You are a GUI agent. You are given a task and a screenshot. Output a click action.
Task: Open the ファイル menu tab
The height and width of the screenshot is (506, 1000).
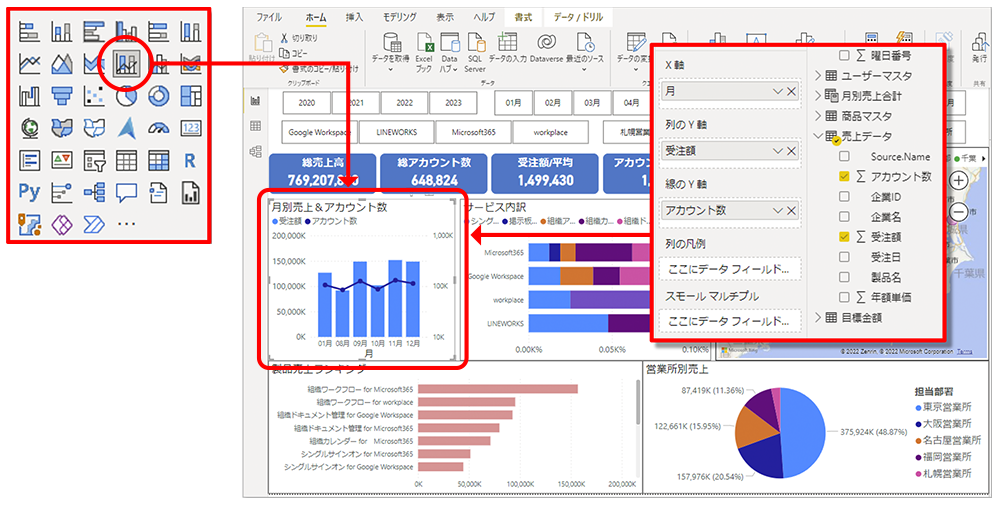pyautogui.click(x=268, y=17)
